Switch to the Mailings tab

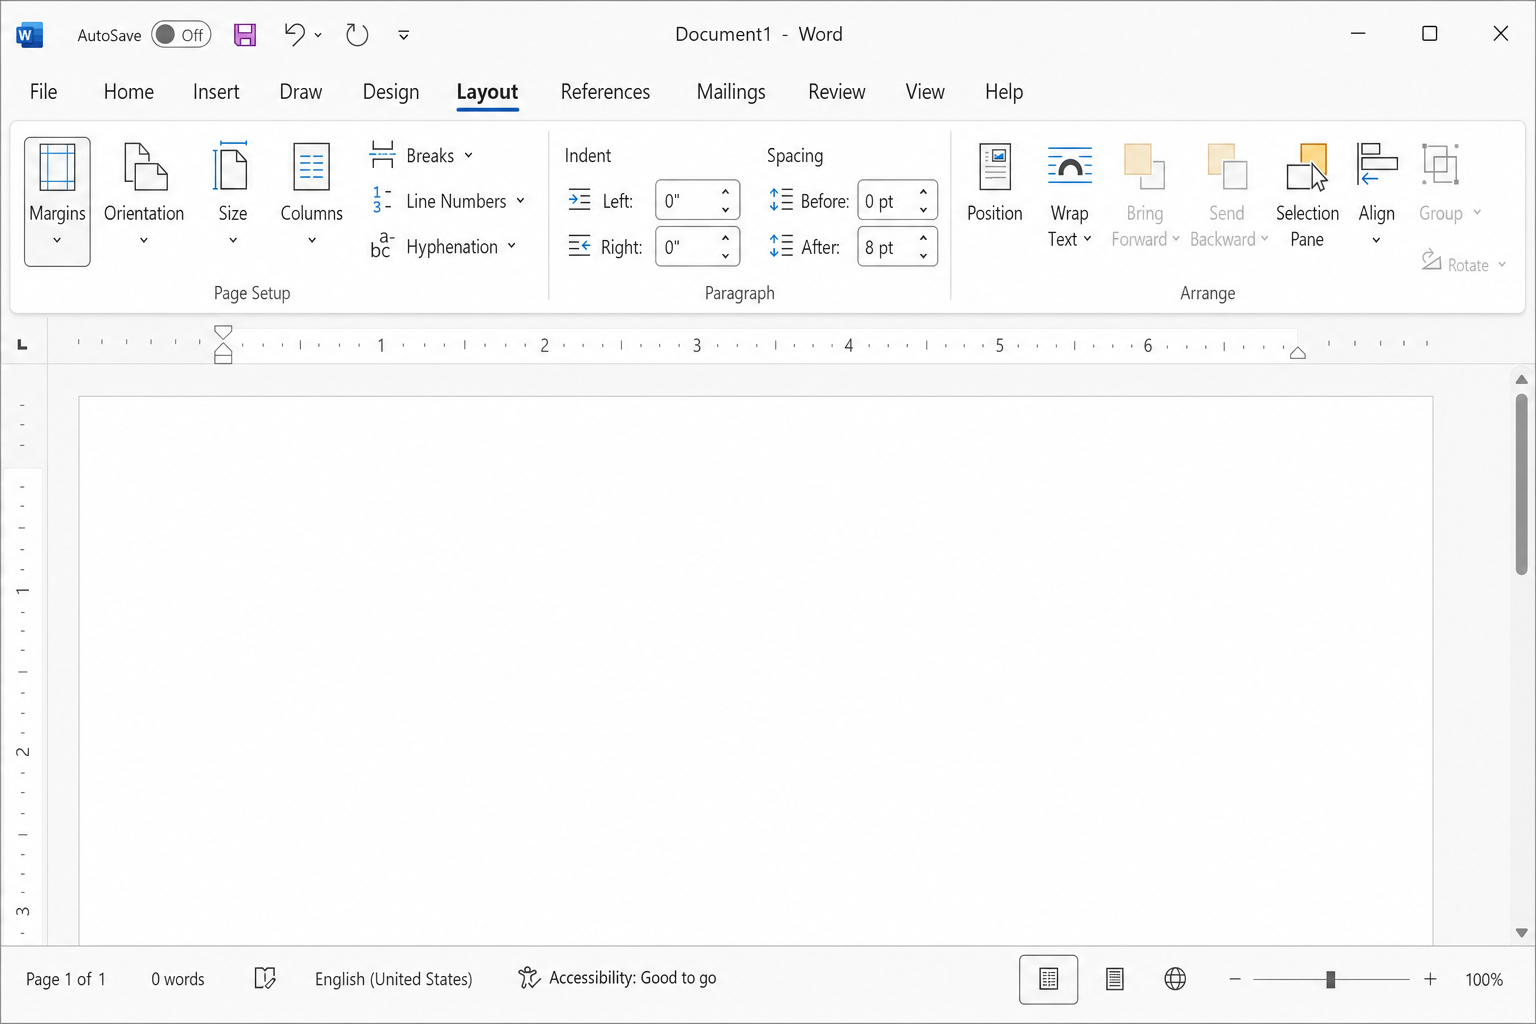click(731, 92)
